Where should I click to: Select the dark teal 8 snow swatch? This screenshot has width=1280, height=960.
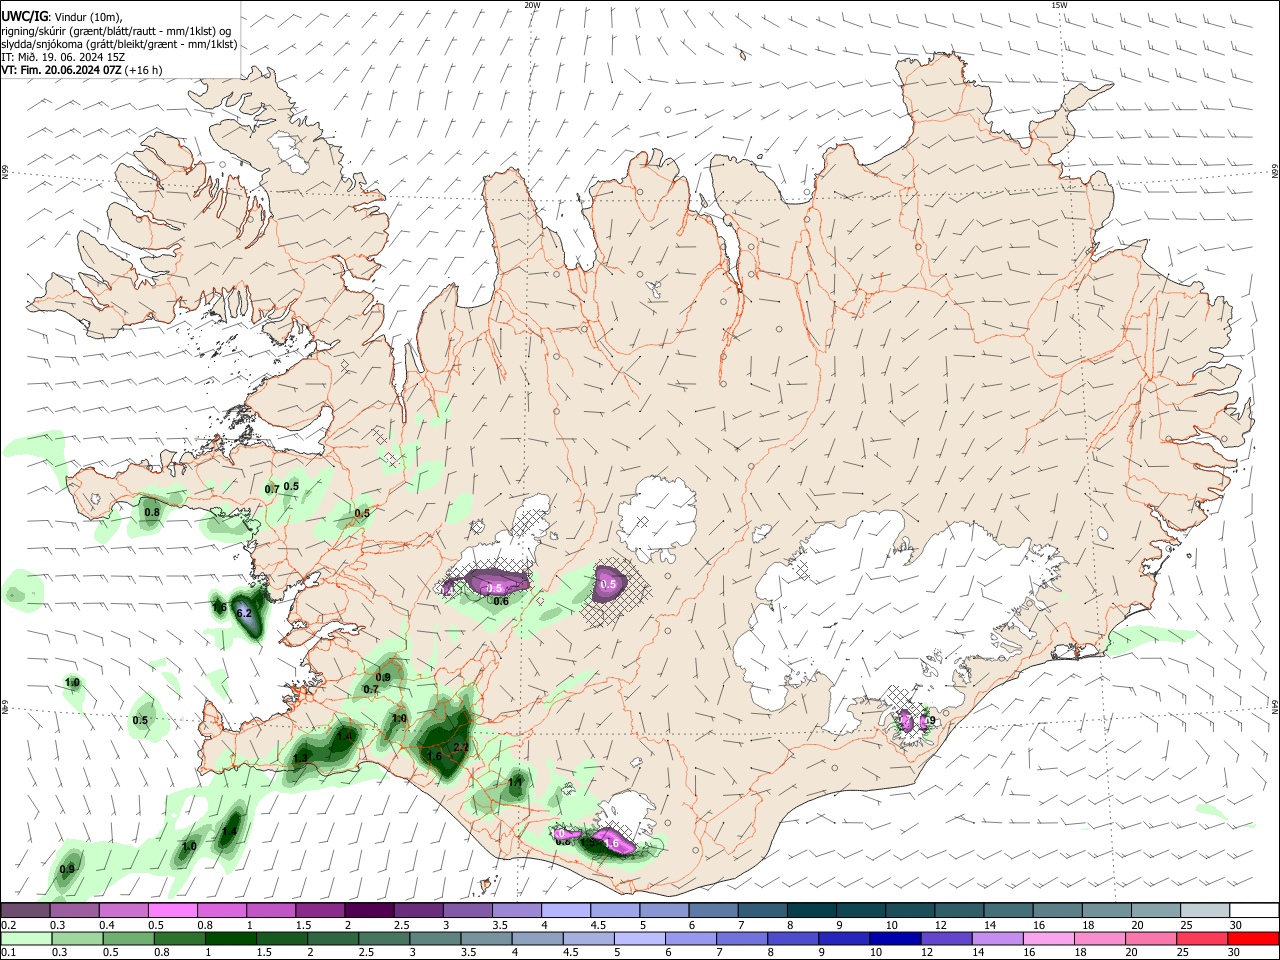click(x=811, y=911)
